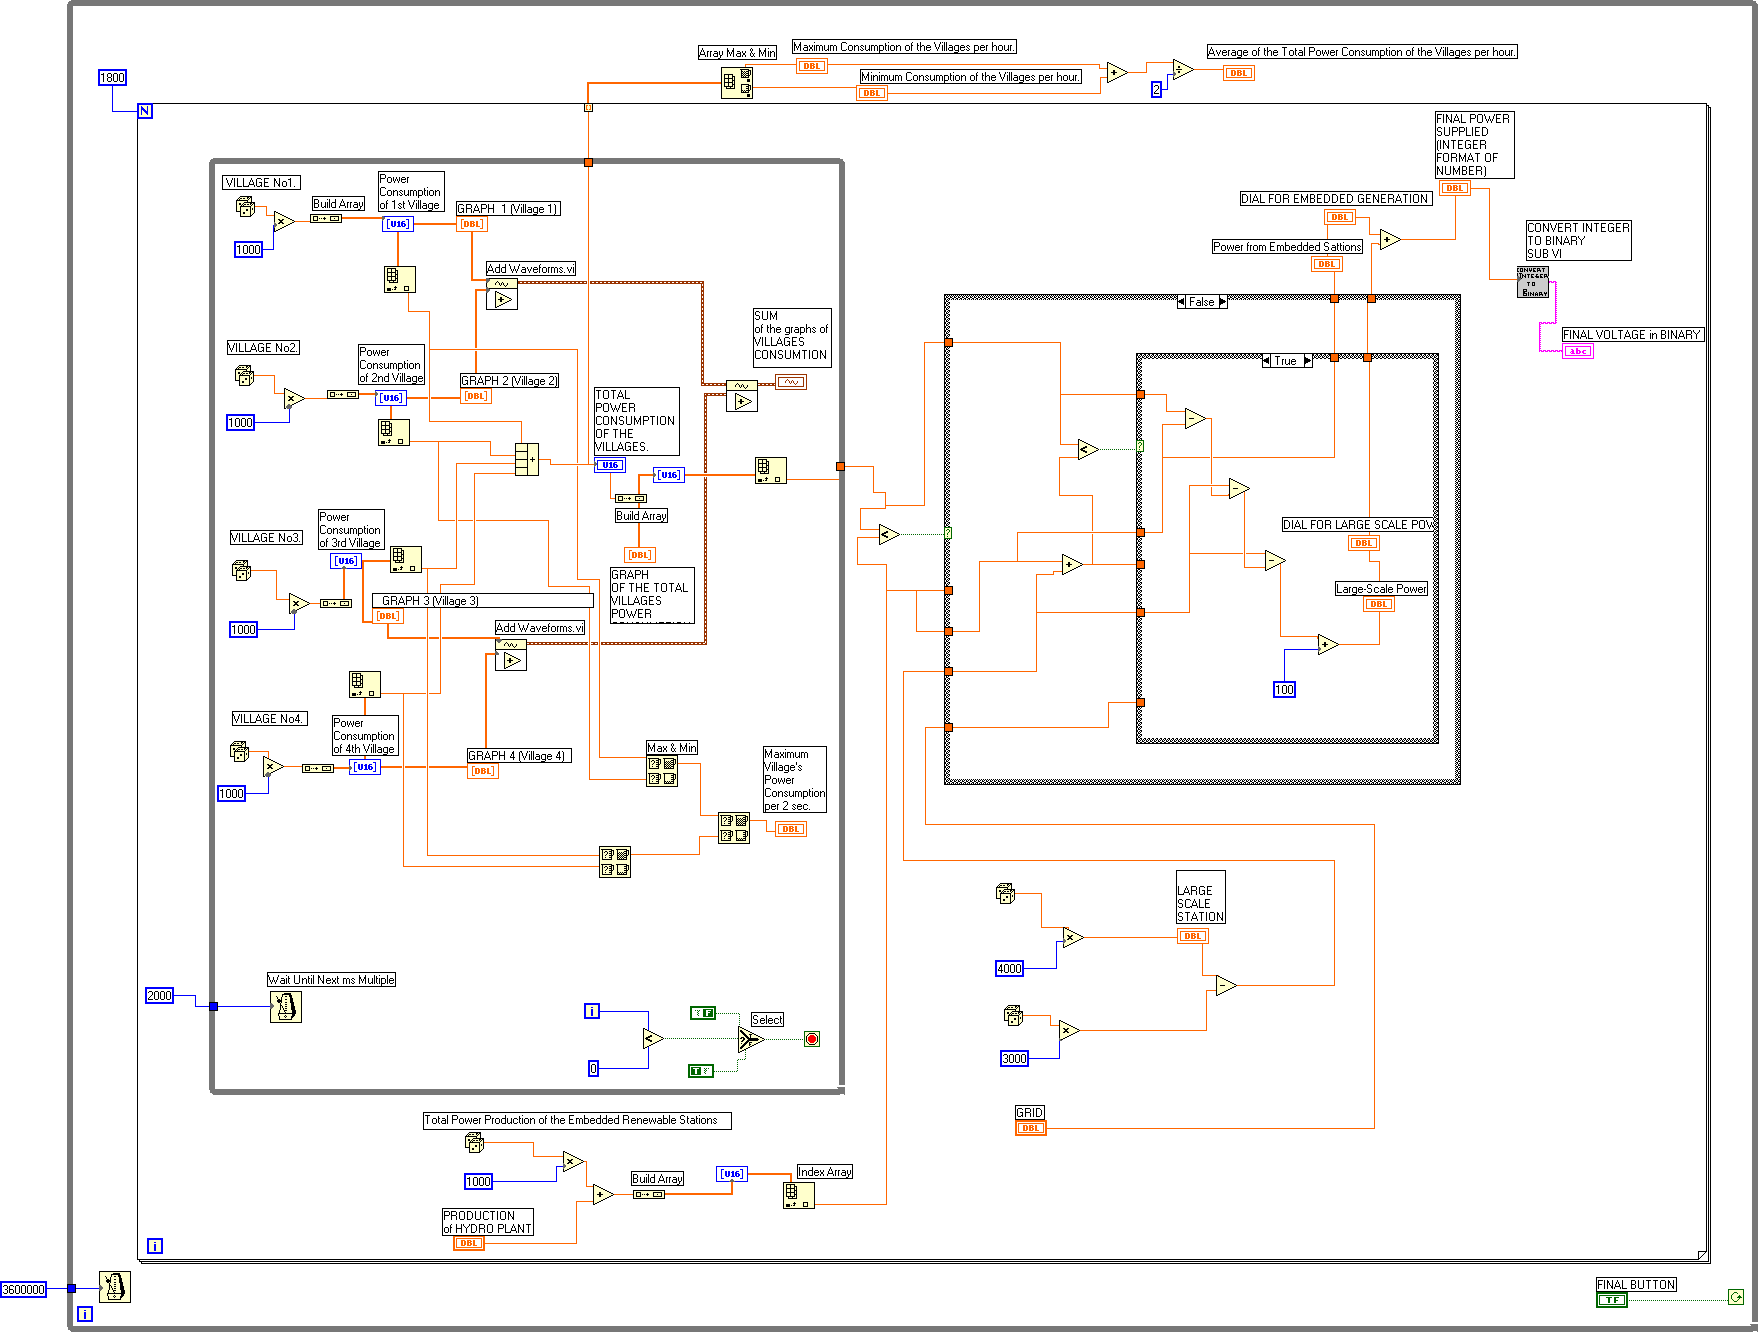Image resolution: width=1758 pixels, height=1332 pixels.
Task: Select the upper Add Waveforms.vi node
Action: click(501, 294)
